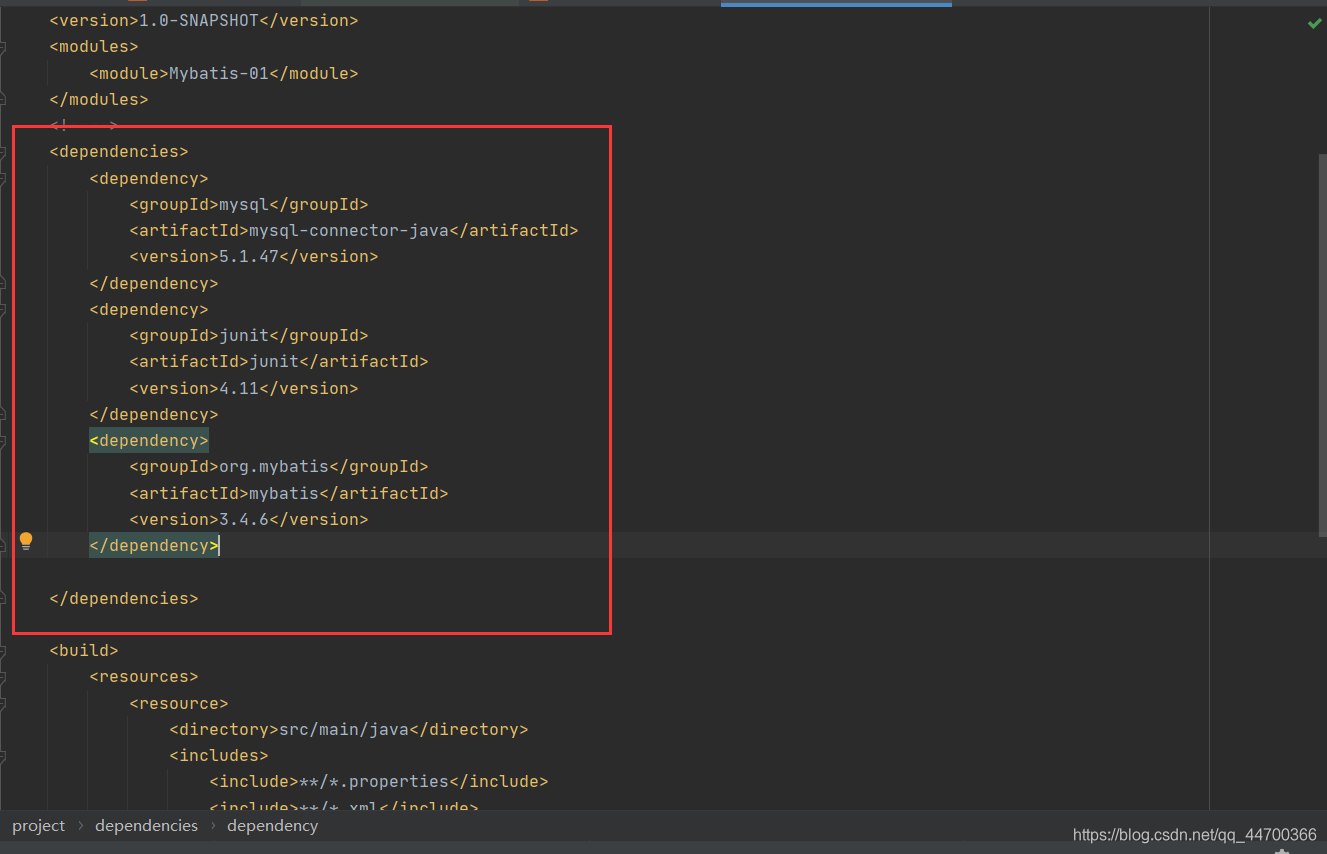Click the green inspection checkmark icon
1327x854 pixels.
[x=1314, y=22]
